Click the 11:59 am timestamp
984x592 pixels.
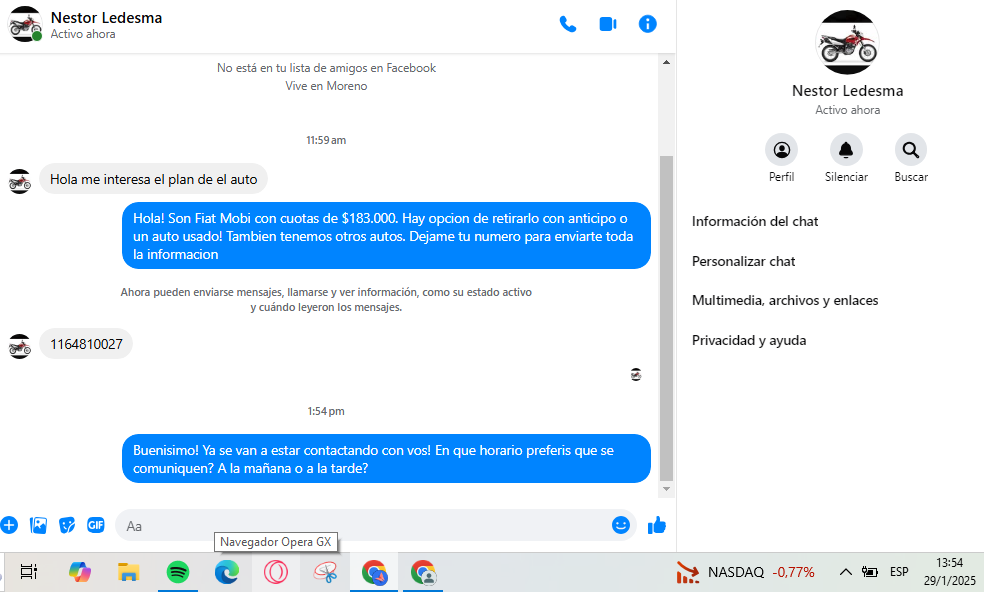coord(326,141)
